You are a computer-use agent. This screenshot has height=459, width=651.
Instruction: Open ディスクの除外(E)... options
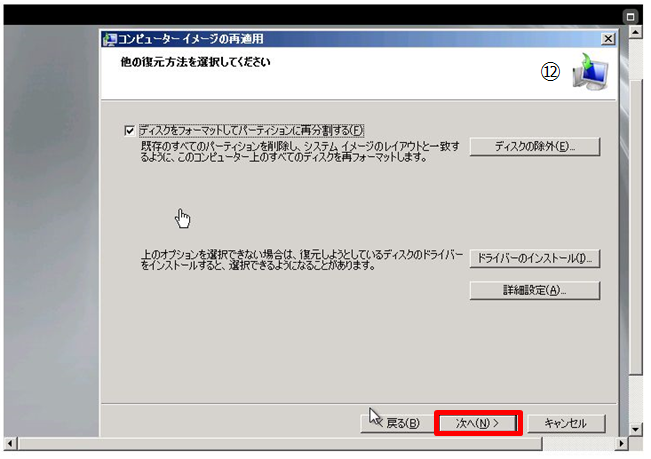tap(534, 147)
